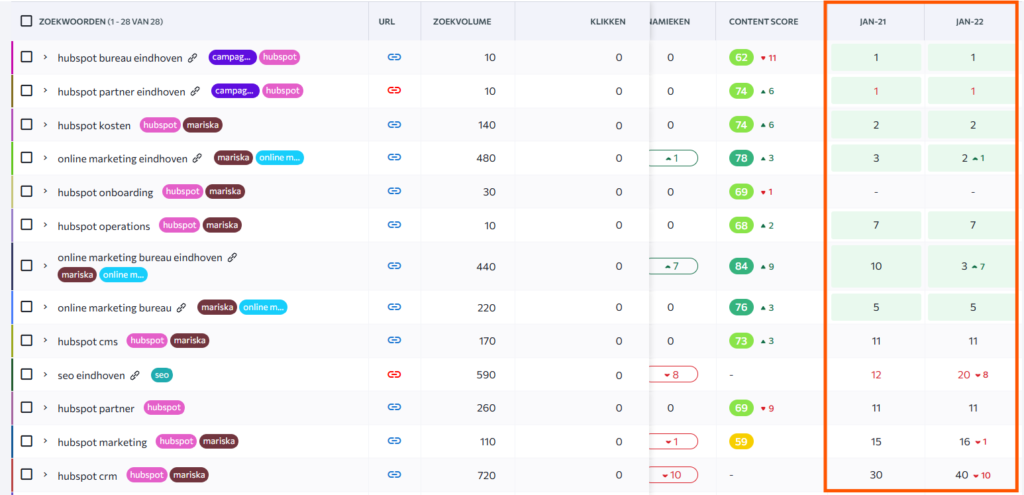Expand the hubspot onboarding row
This screenshot has width=1024, height=495.
[x=45, y=192]
